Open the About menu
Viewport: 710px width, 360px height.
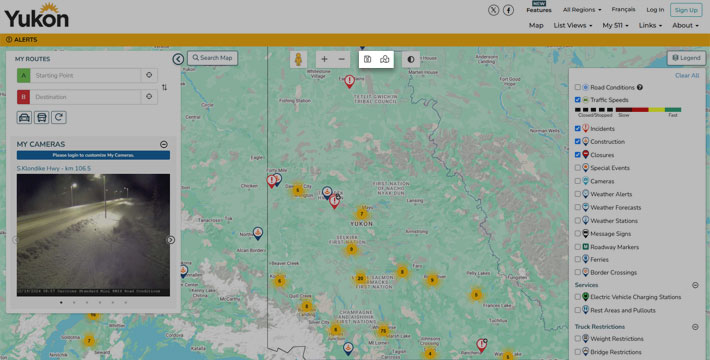click(685, 25)
